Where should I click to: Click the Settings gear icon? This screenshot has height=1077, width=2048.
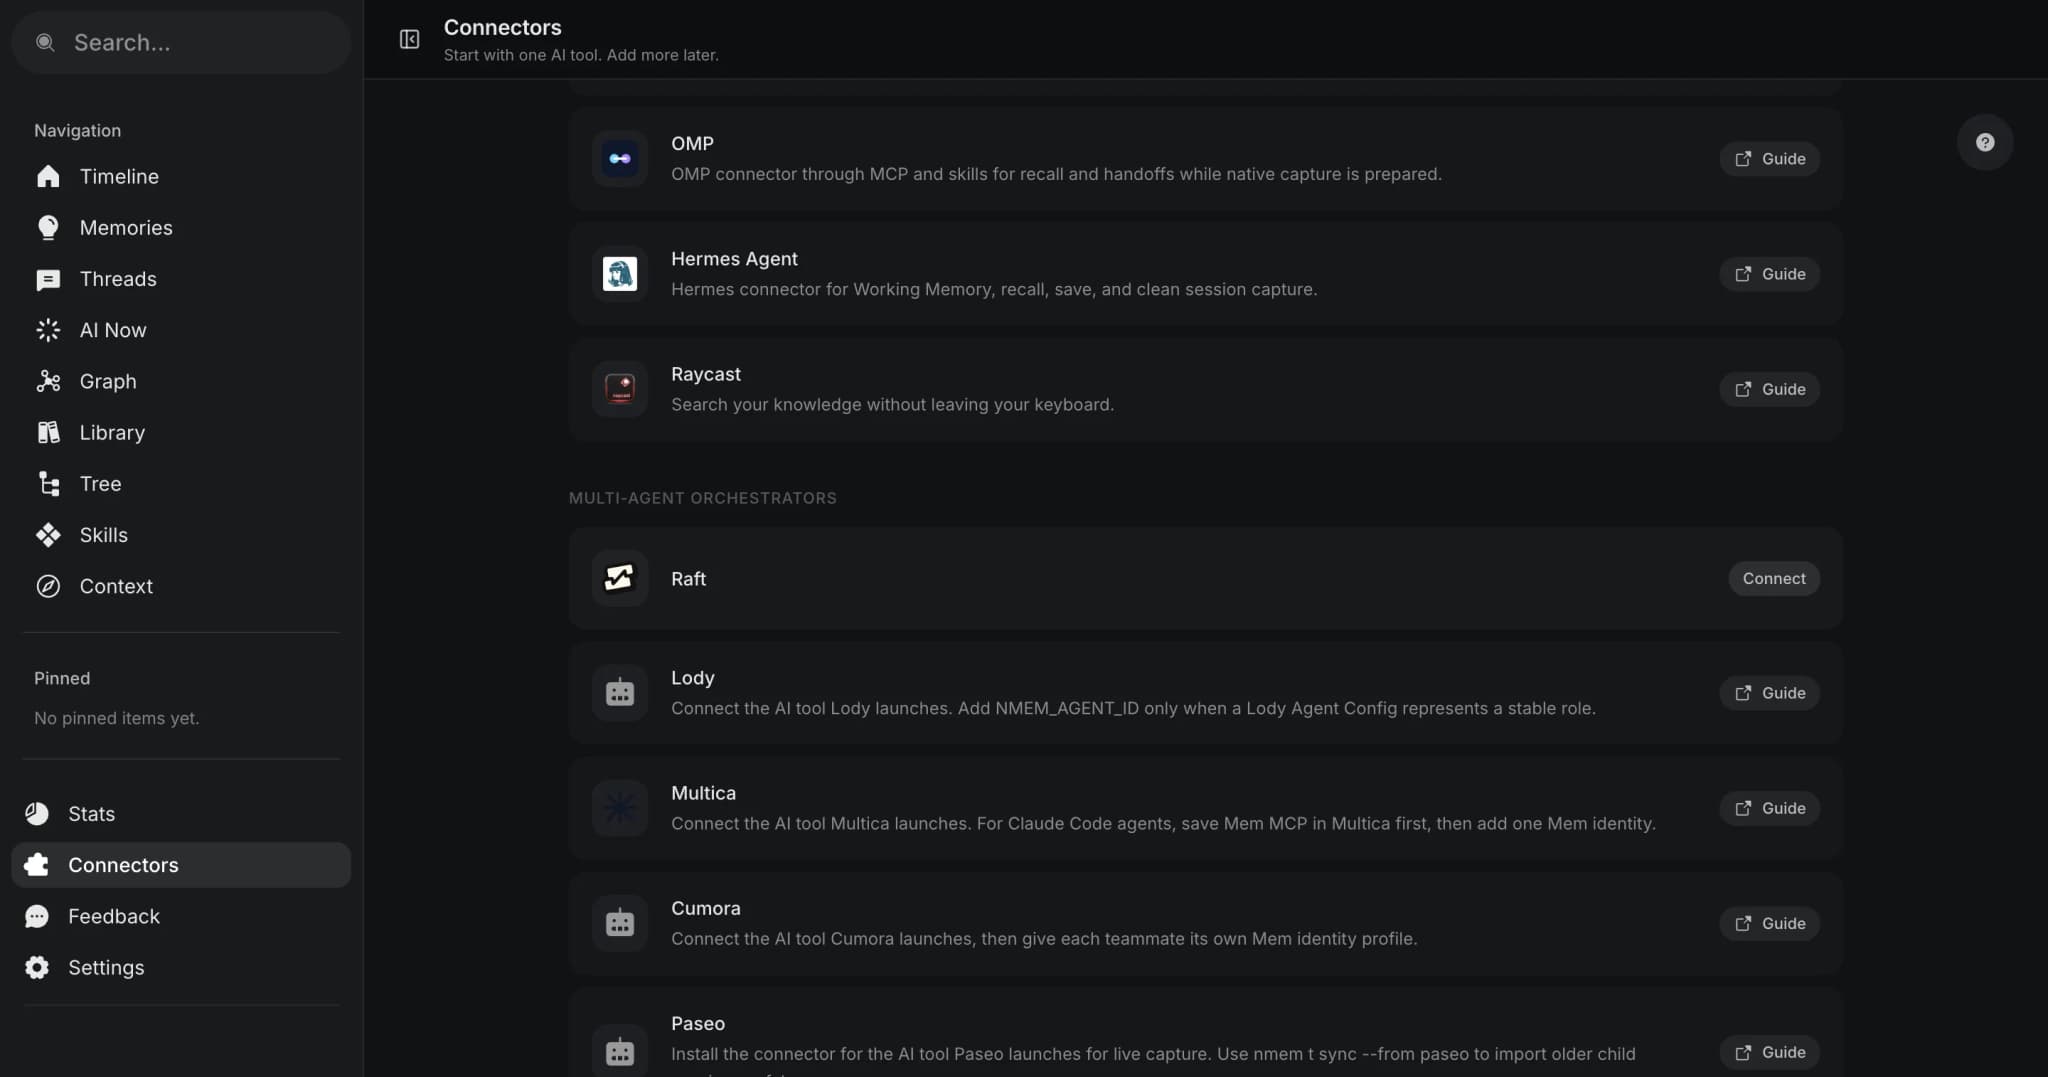[37, 968]
